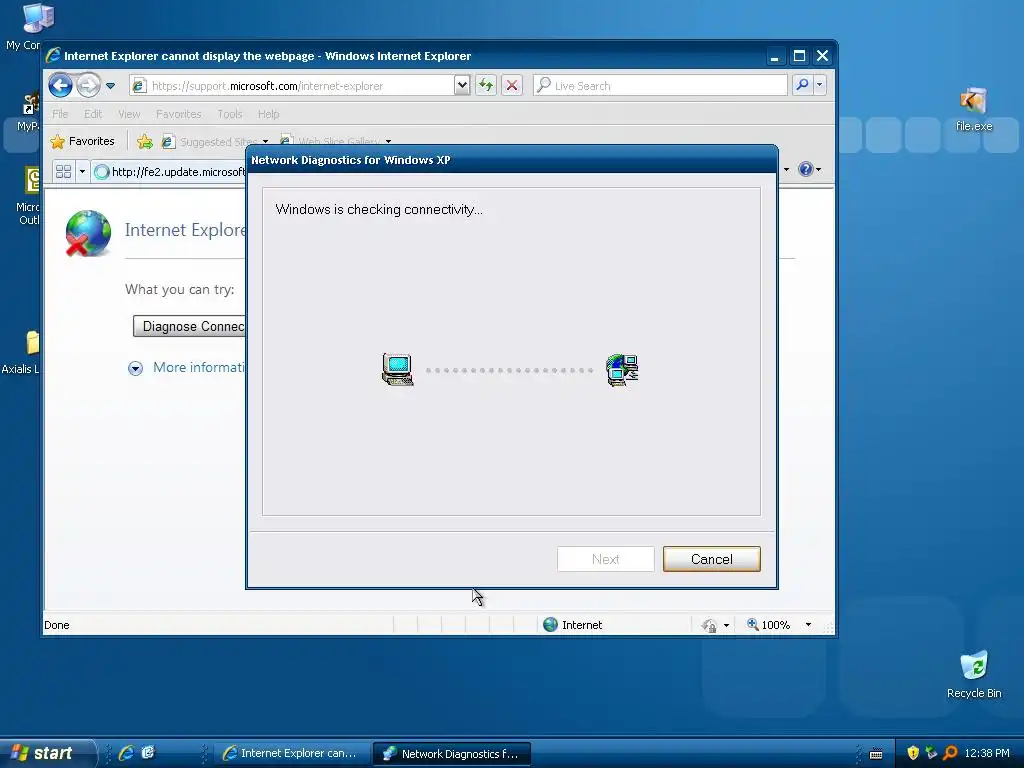Add to Favorites Bar star-arrow icon
This screenshot has width=1024, height=768.
[x=145, y=141]
